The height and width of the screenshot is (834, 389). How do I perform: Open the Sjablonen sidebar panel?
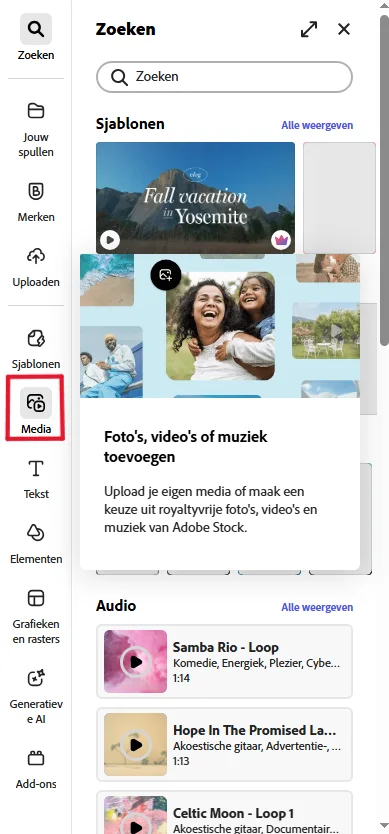click(x=36, y=349)
